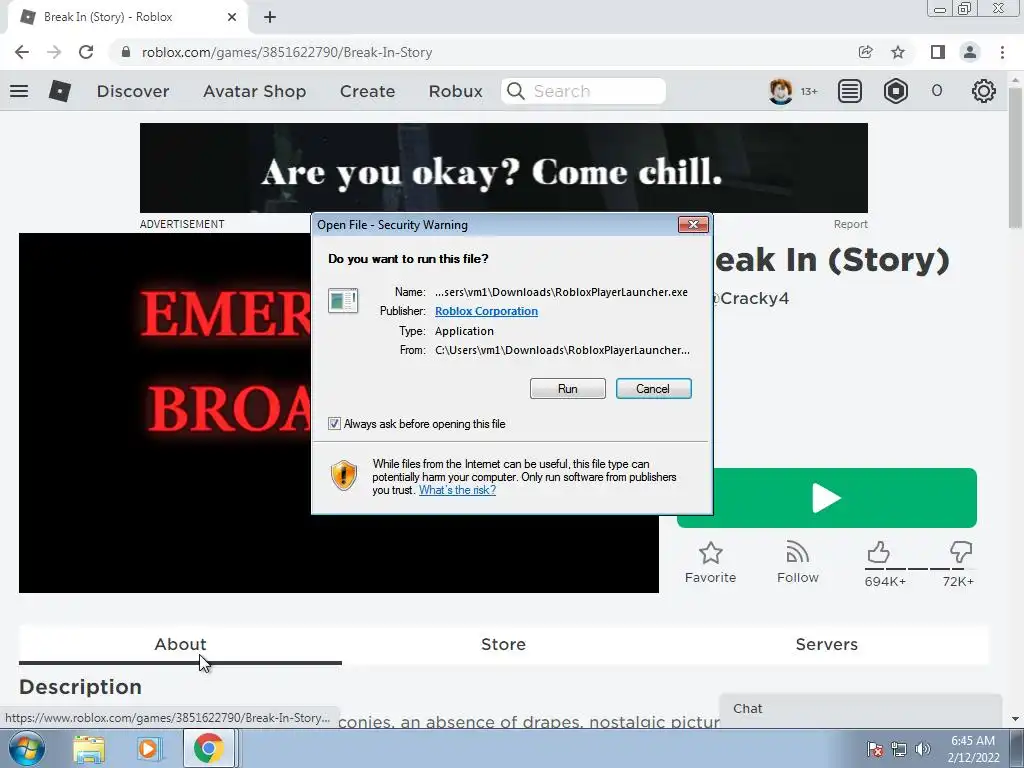Toggle the Chrome side panel icon
The width and height of the screenshot is (1024, 768).
click(938, 52)
